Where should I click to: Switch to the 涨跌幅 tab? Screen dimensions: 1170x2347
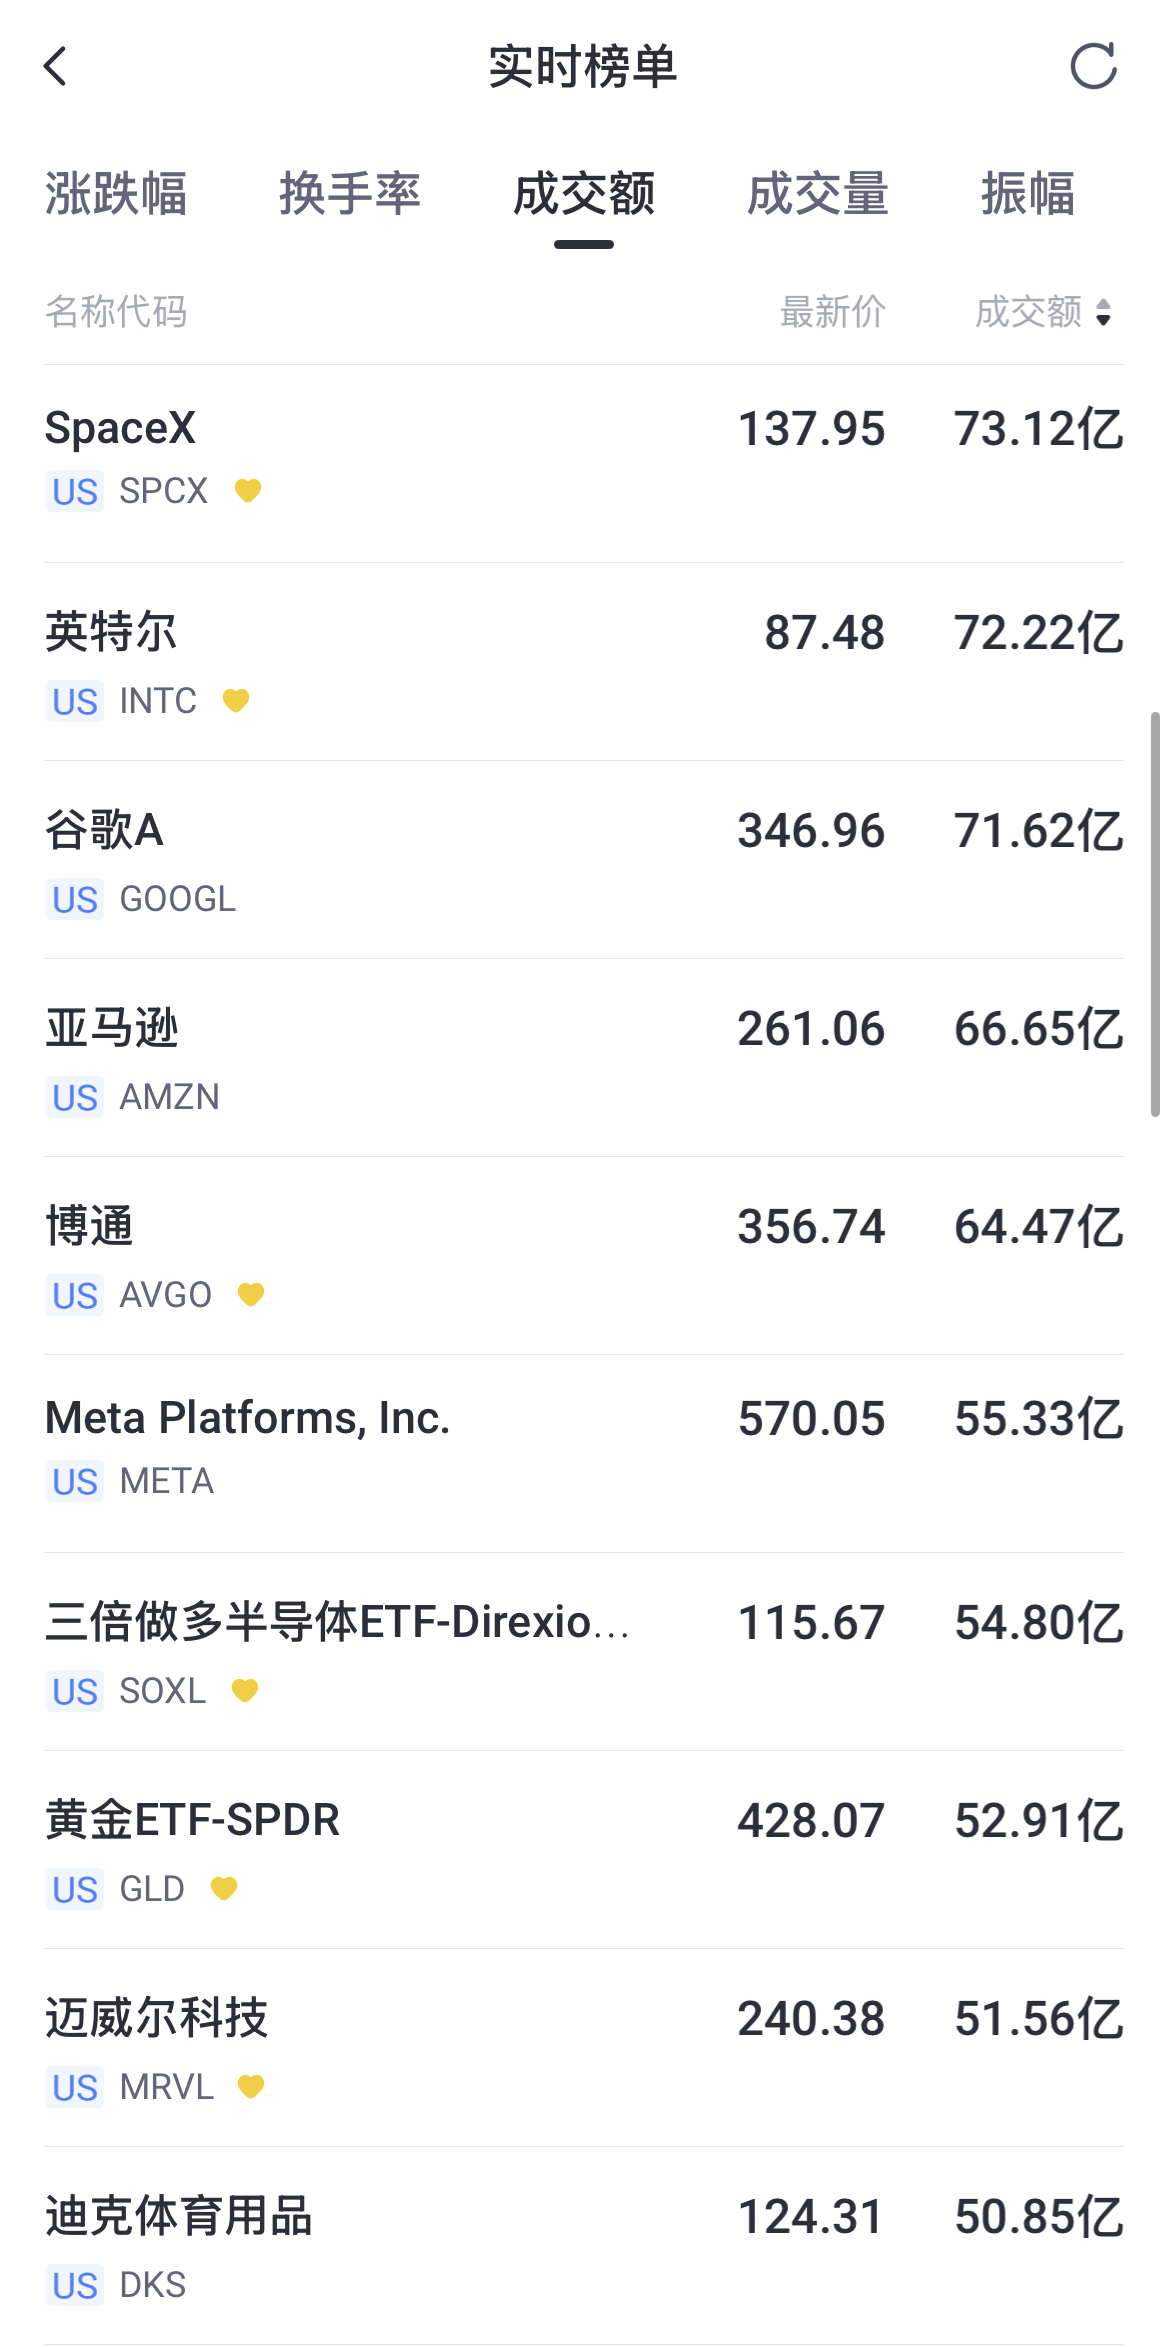(x=116, y=193)
